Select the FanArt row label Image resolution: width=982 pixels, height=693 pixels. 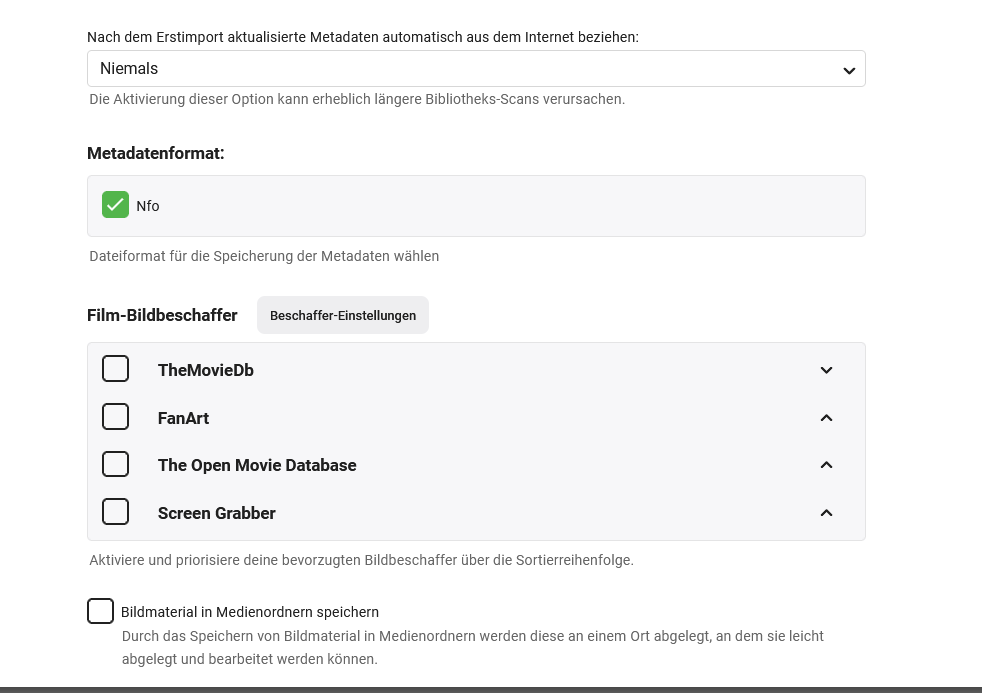click(183, 418)
